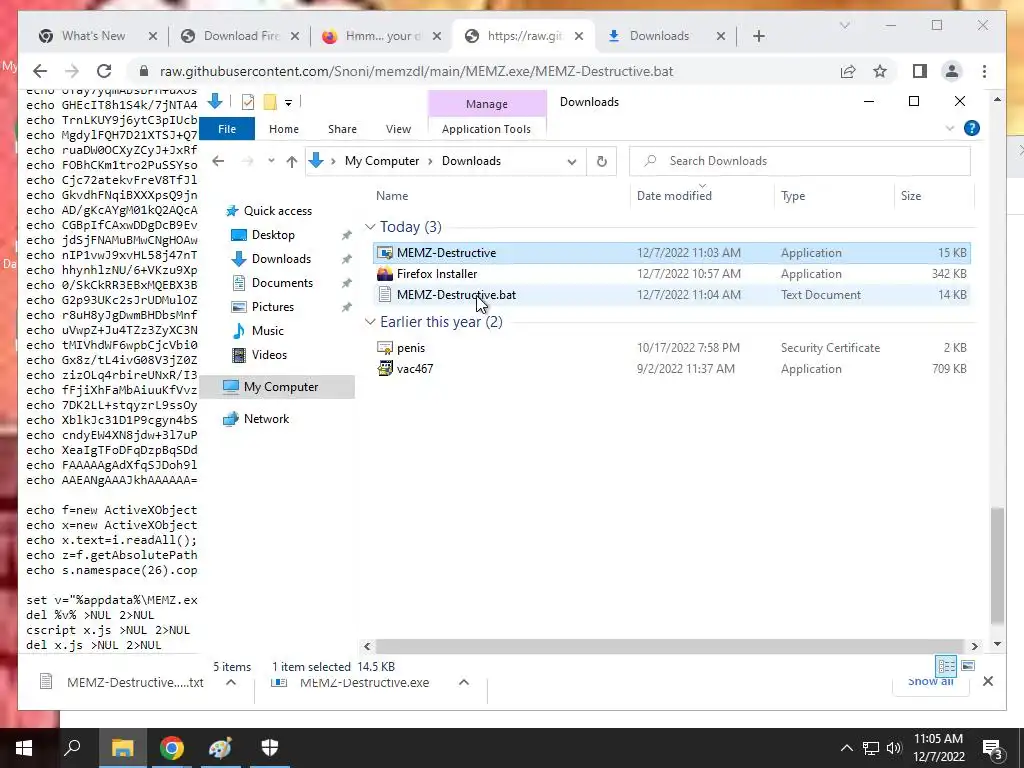
Task: Open Explorer help icon
Action: click(x=971, y=128)
